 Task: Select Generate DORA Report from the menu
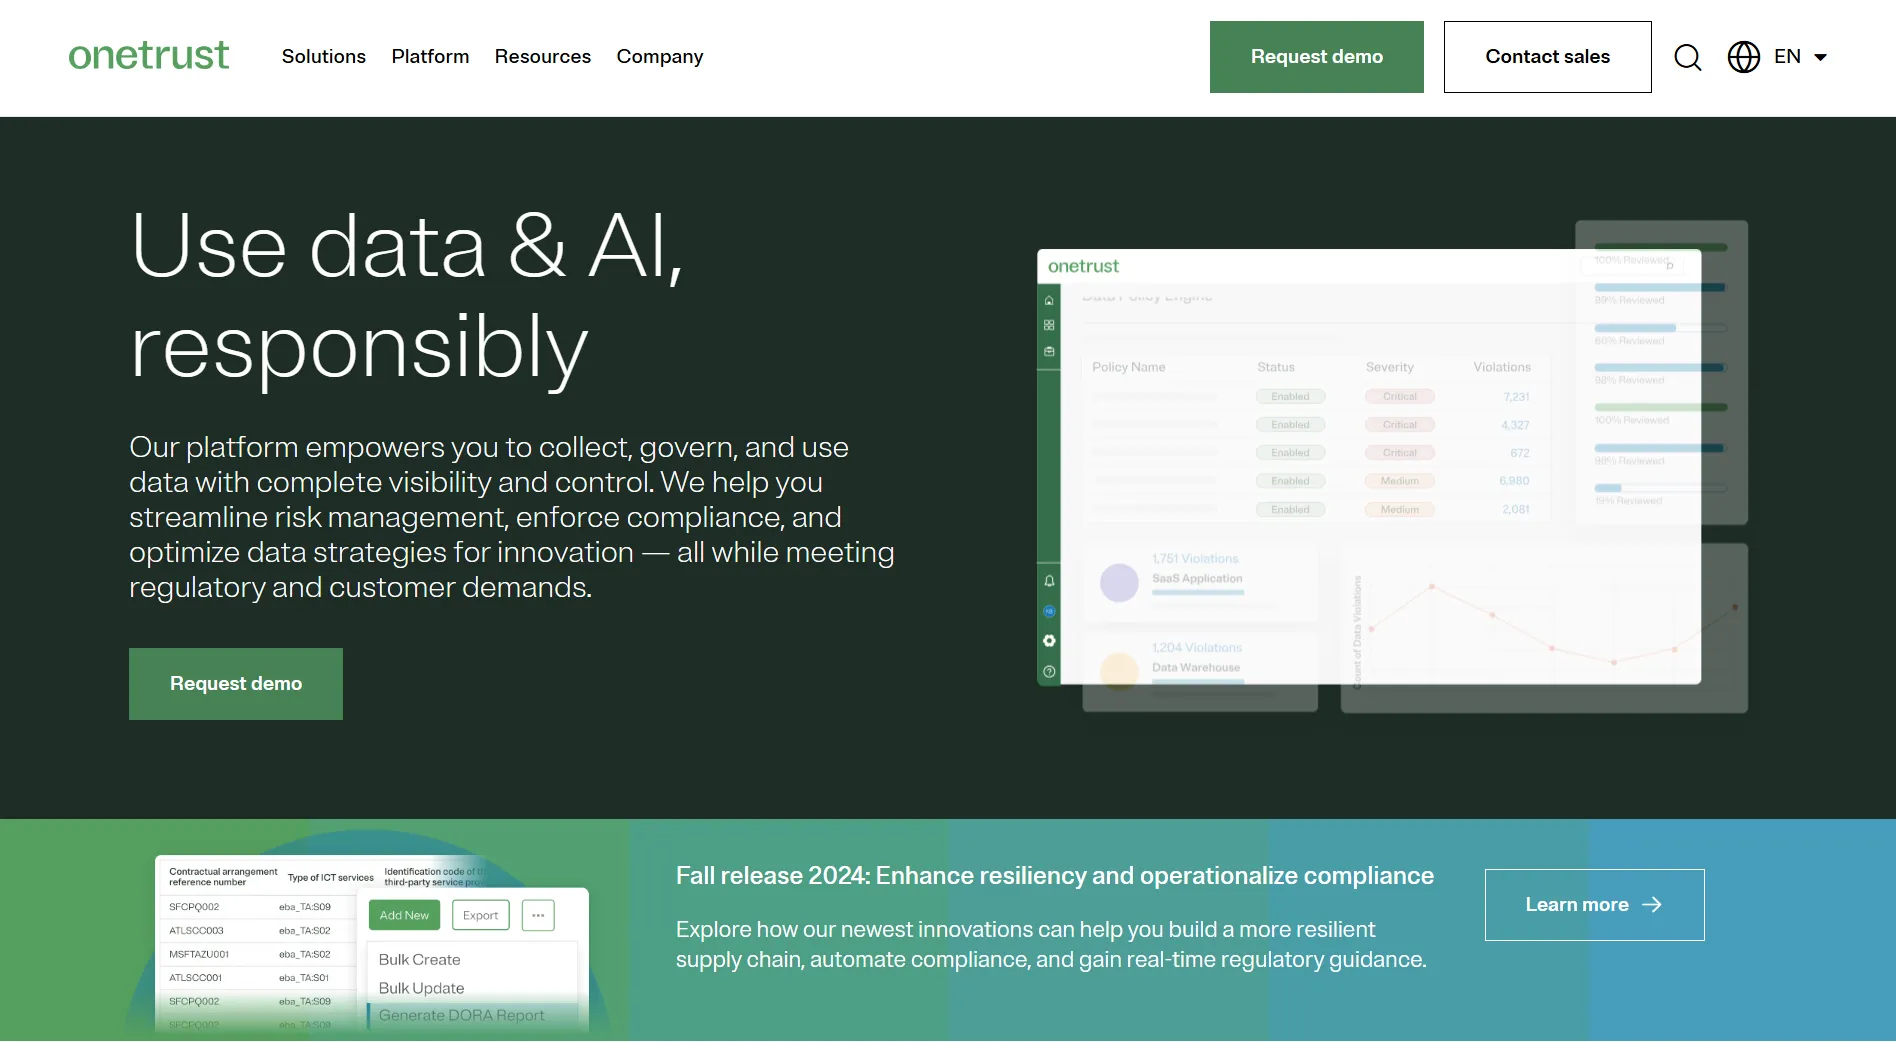(463, 1014)
